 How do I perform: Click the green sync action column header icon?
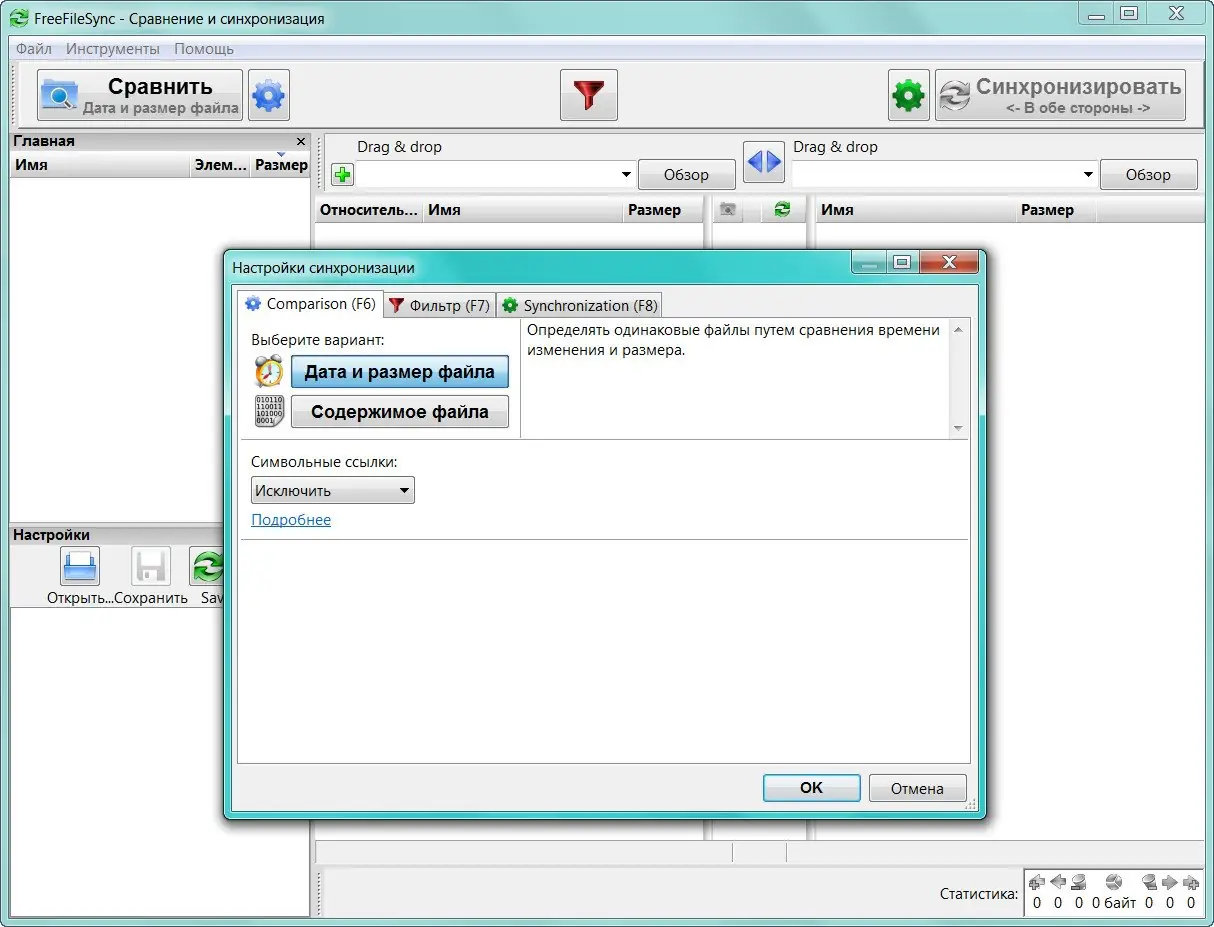point(783,209)
